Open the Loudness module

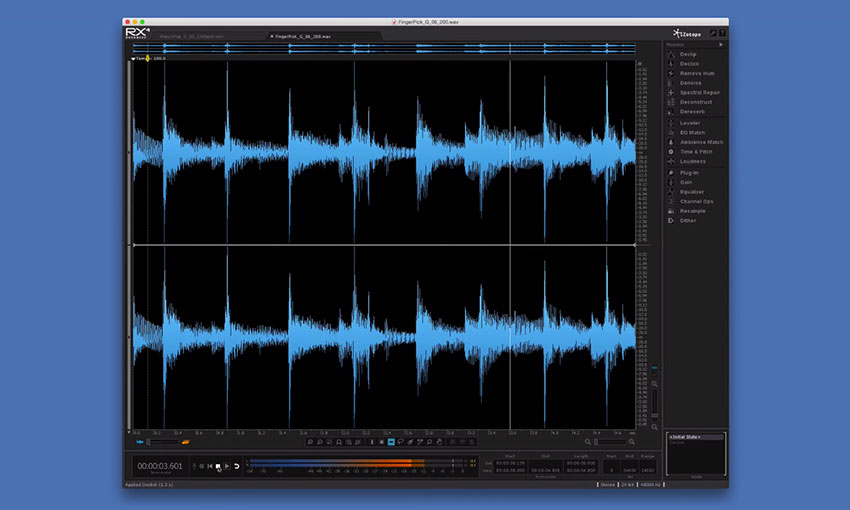pyautogui.click(x=692, y=162)
